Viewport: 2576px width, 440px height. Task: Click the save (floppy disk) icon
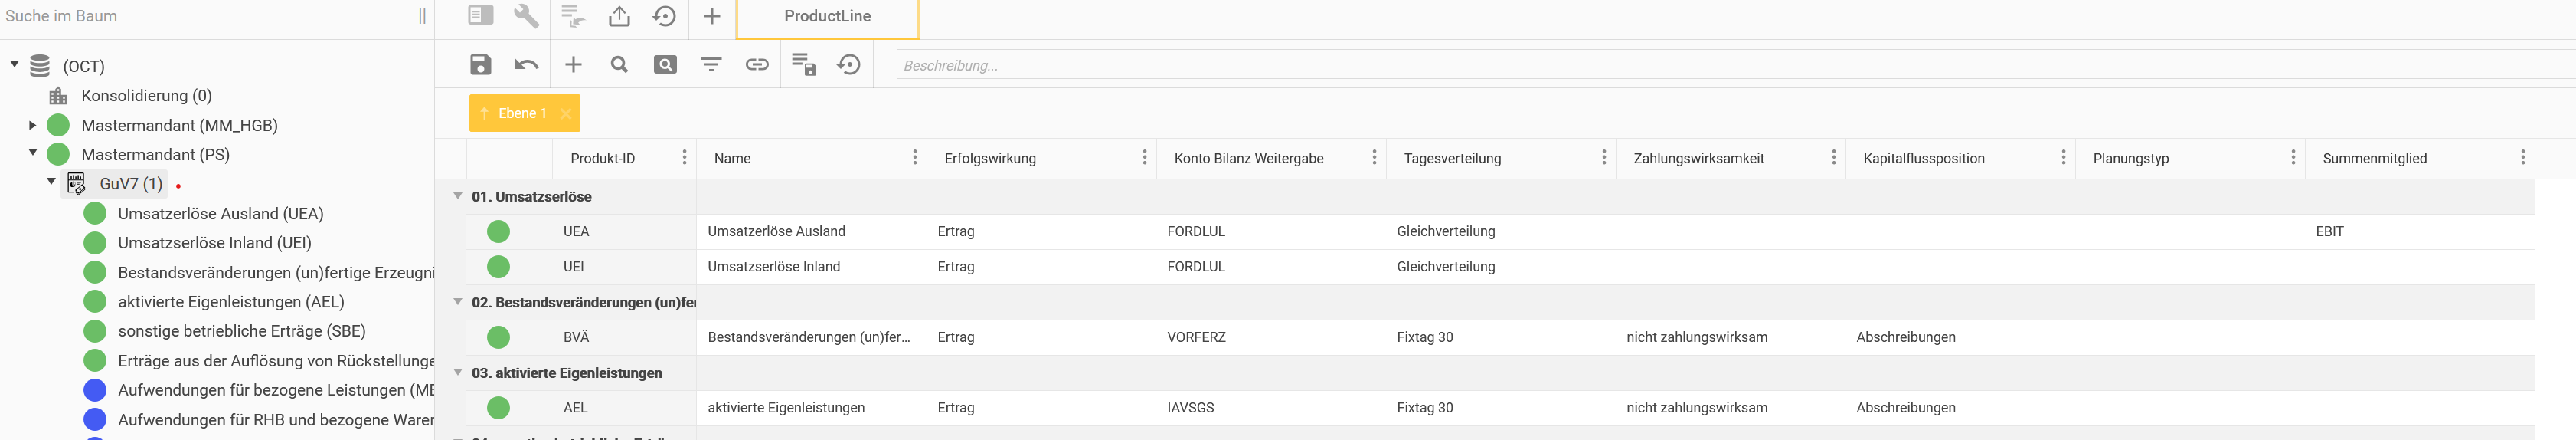coord(480,65)
